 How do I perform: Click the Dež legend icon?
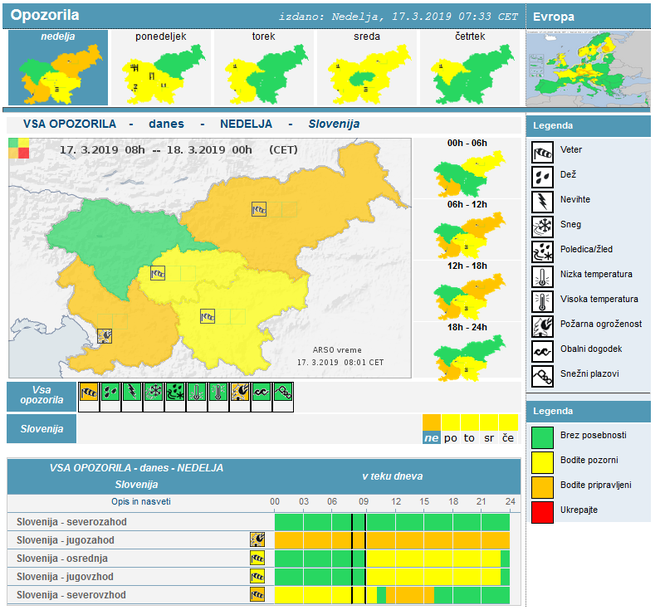542,177
